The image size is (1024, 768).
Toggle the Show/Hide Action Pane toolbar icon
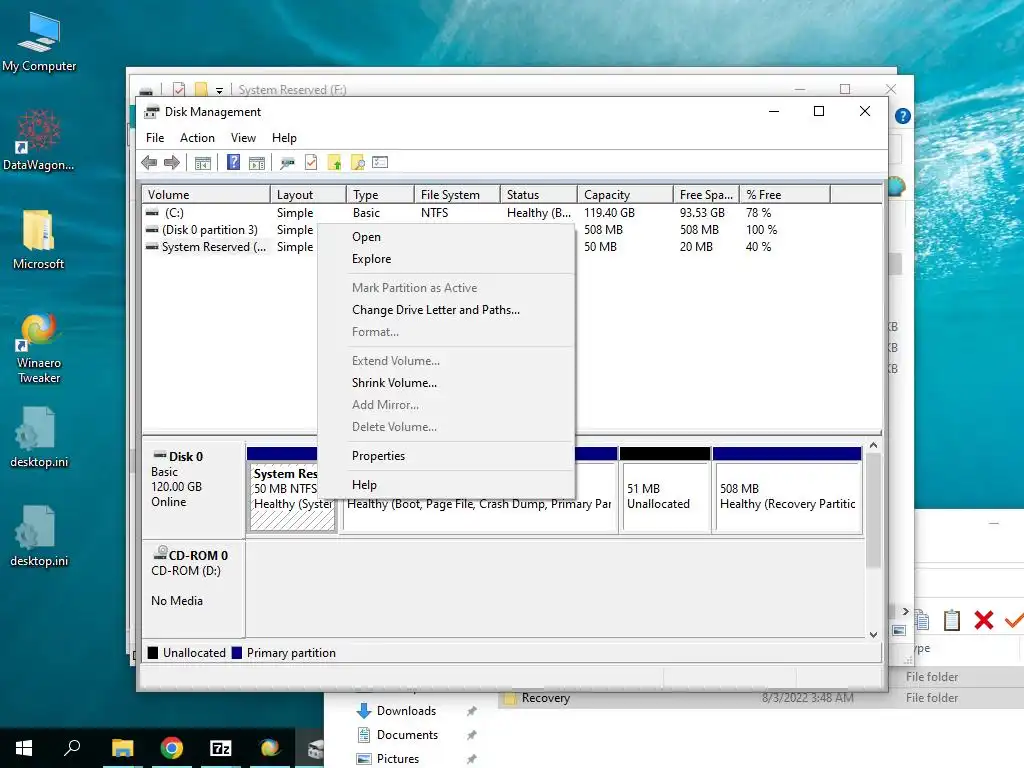click(257, 163)
